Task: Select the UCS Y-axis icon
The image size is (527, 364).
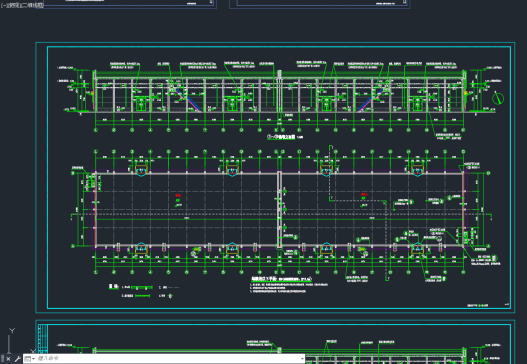Action: pos(12,331)
